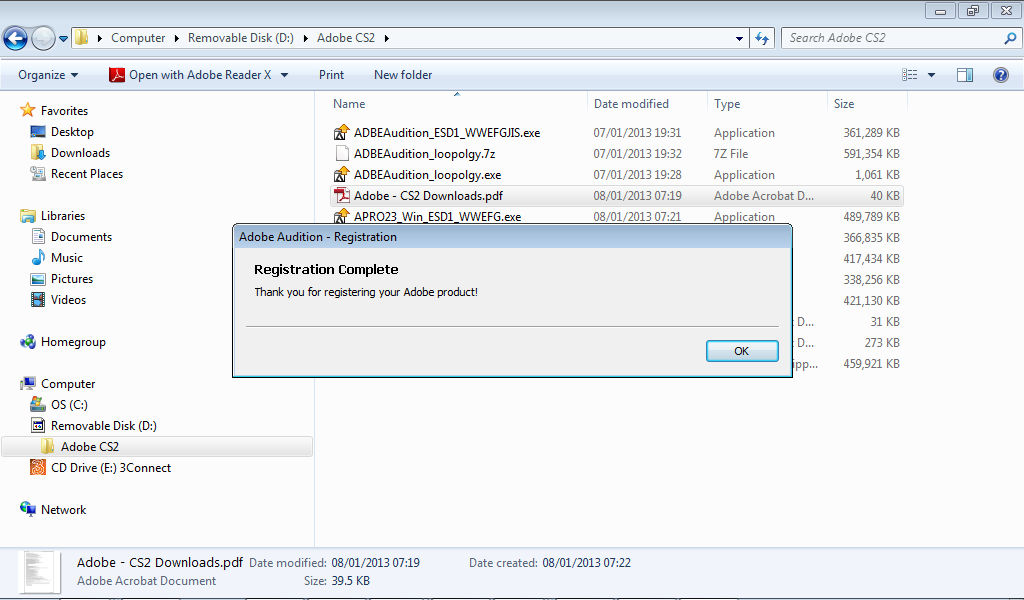Image resolution: width=1024 pixels, height=600 pixels.
Task: Go back with the Back arrow button
Action: coord(15,39)
